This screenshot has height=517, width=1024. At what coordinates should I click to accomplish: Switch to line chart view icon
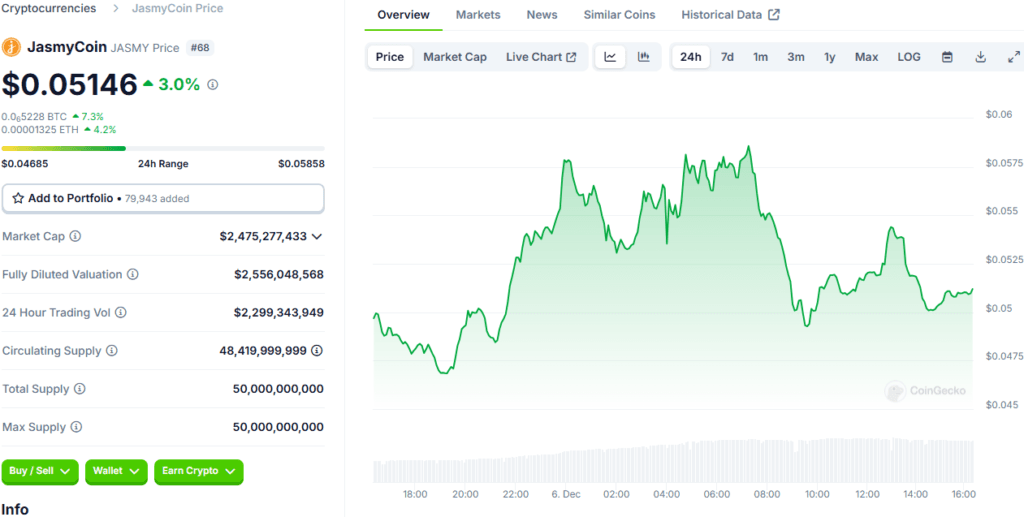[x=610, y=57]
